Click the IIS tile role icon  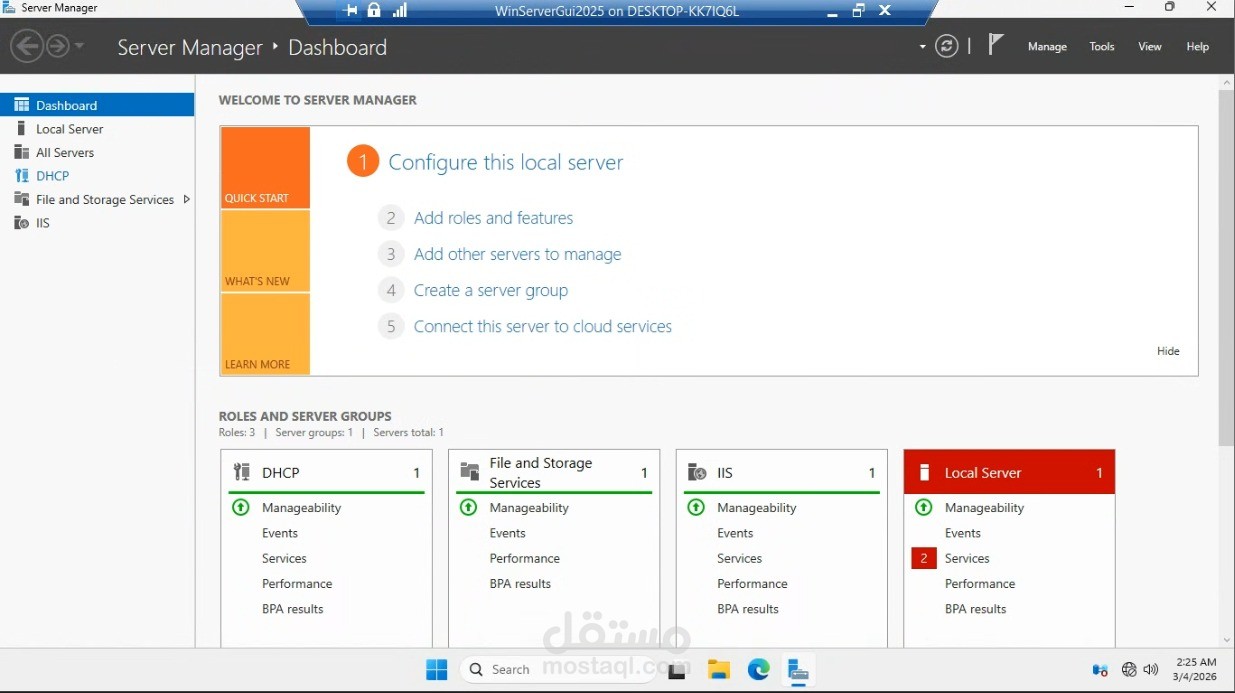697,472
